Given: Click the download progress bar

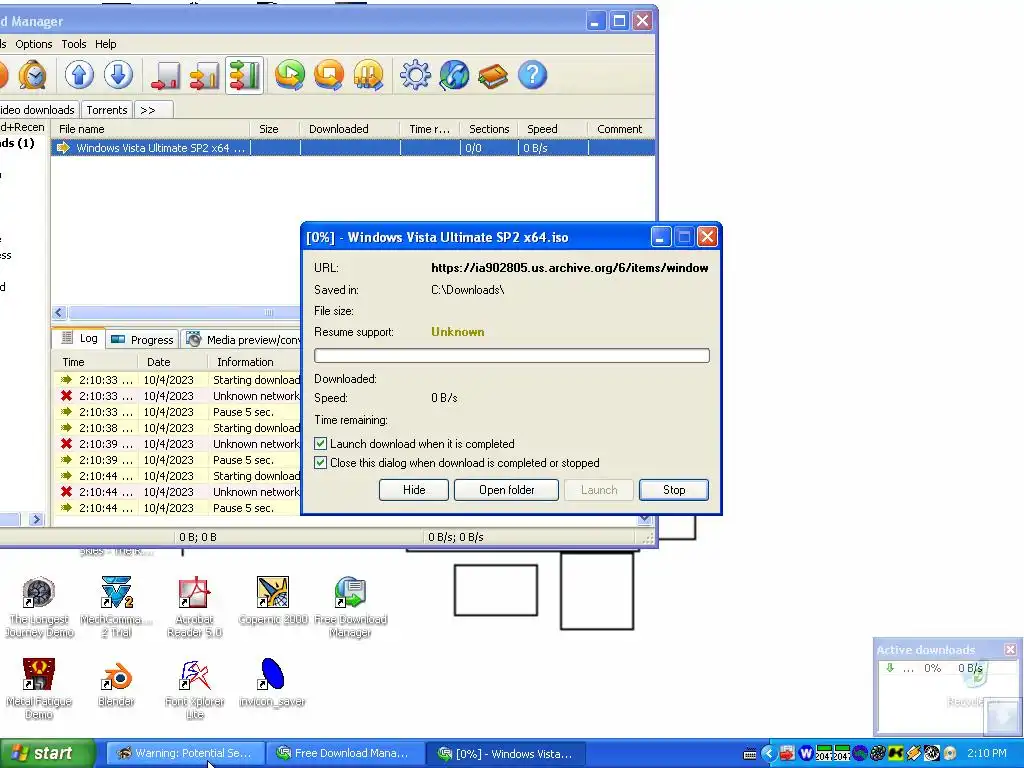Looking at the screenshot, I should pyautogui.click(x=512, y=355).
